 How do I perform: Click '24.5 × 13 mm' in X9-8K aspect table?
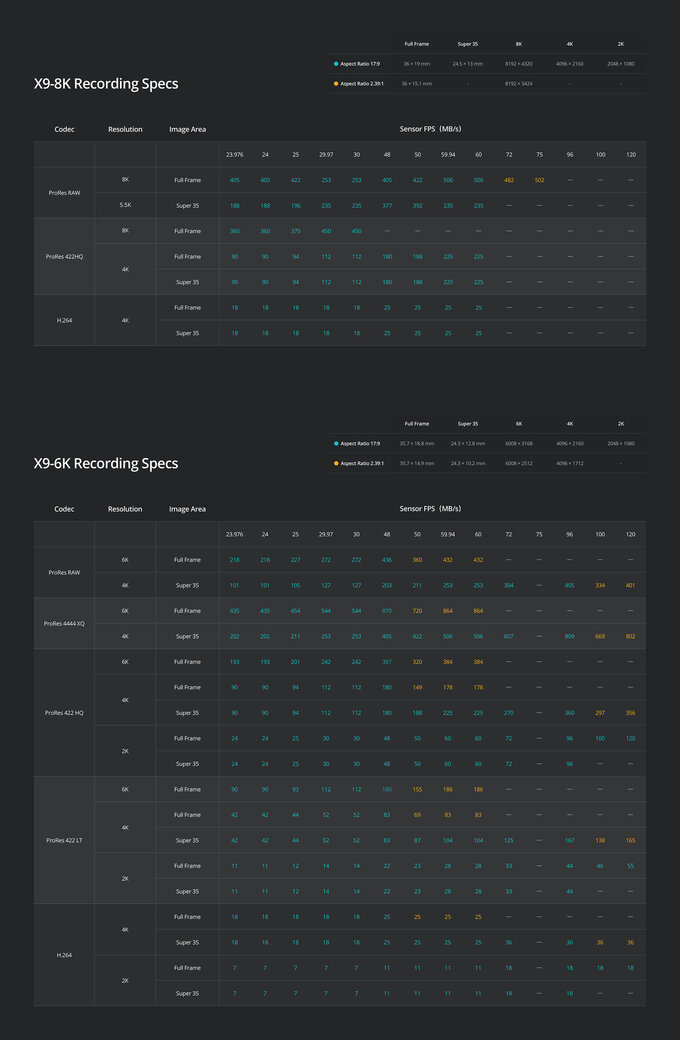(468, 64)
